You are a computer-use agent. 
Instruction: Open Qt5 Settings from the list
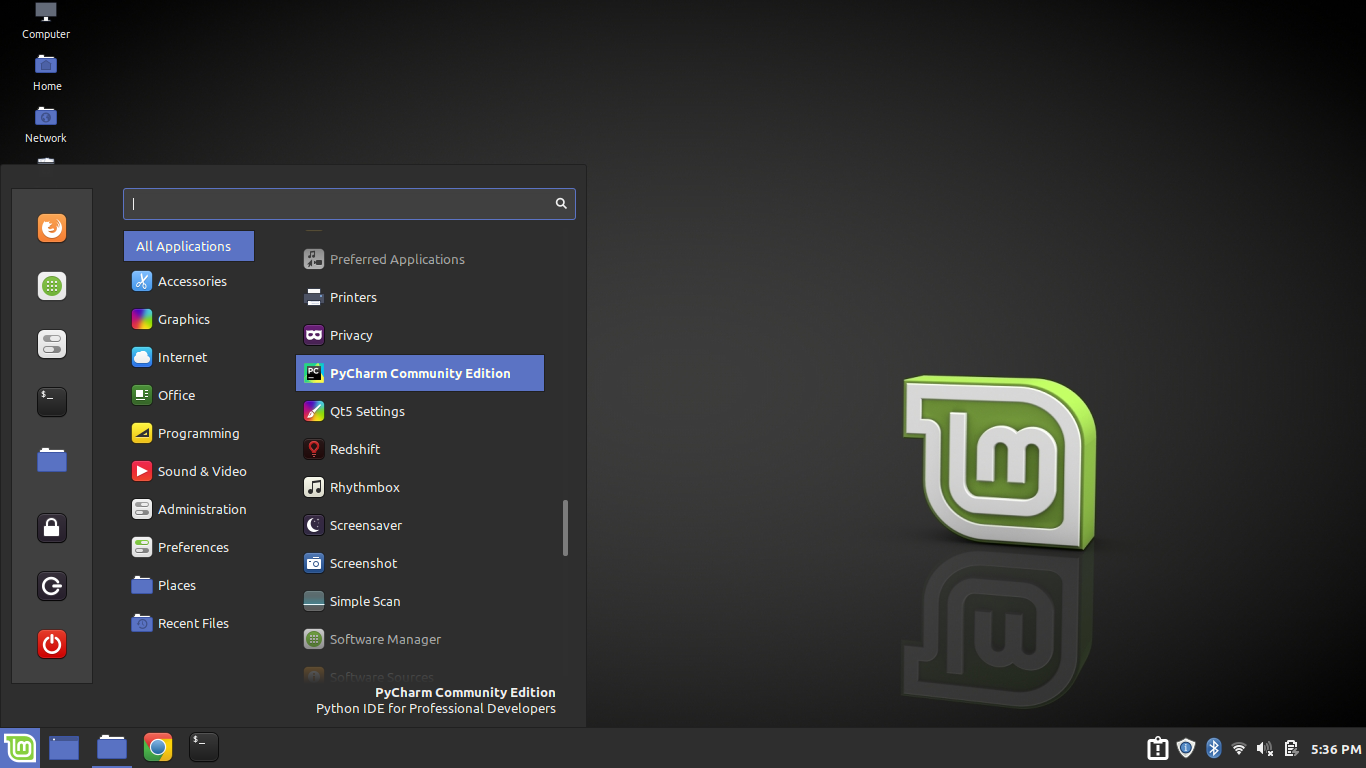pyautogui.click(x=420, y=412)
